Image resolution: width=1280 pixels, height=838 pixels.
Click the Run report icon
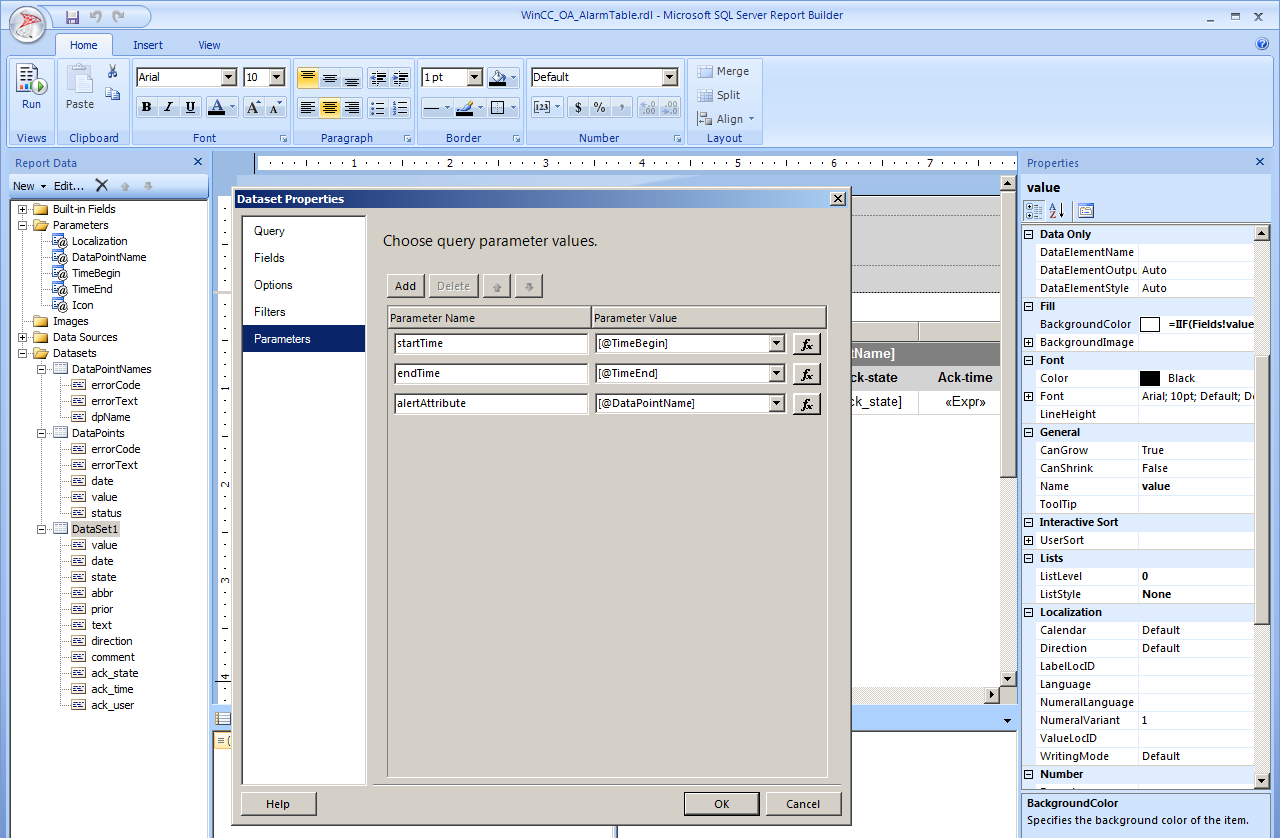[x=31, y=81]
